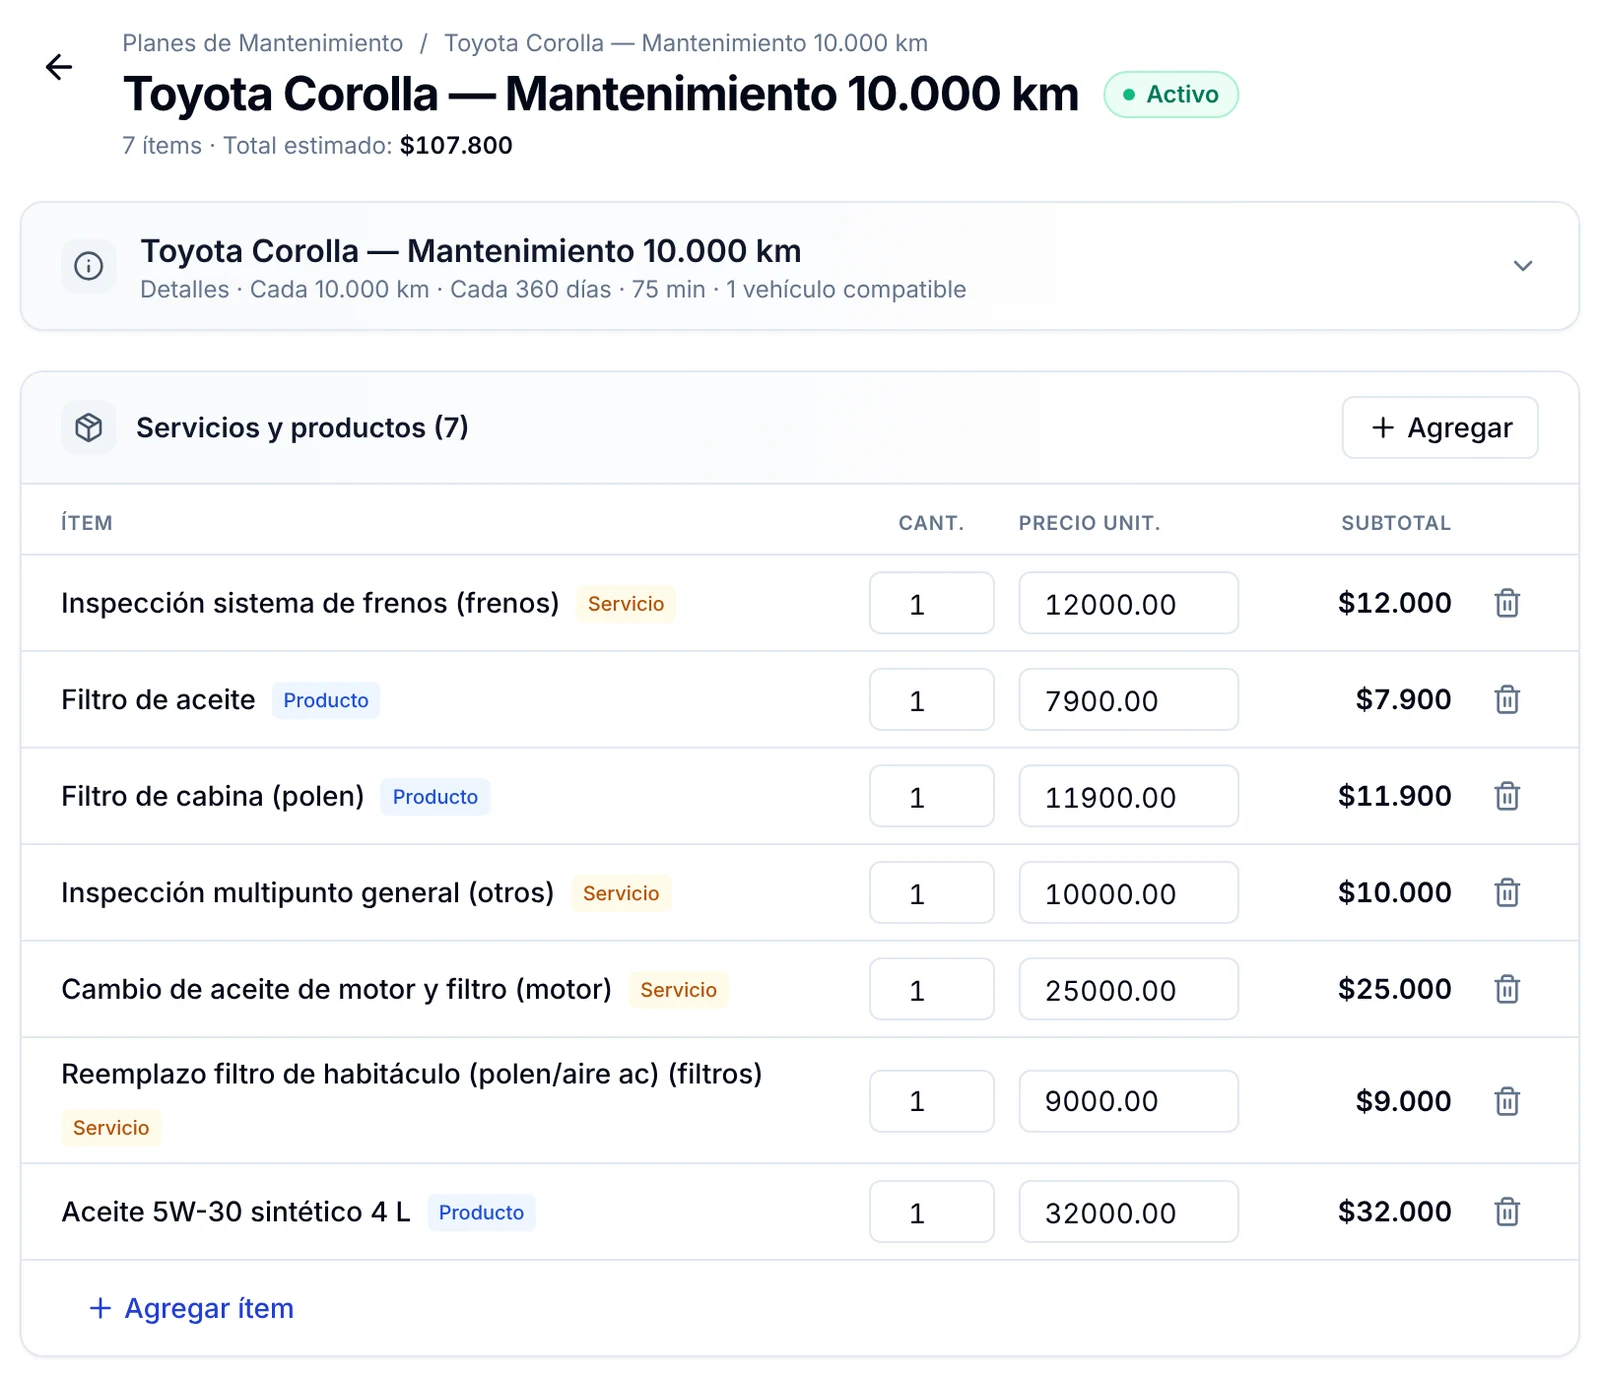Delete Reemplazo filtro de habitáculo row
The height and width of the screenshot is (1377, 1600).
pyautogui.click(x=1507, y=1101)
